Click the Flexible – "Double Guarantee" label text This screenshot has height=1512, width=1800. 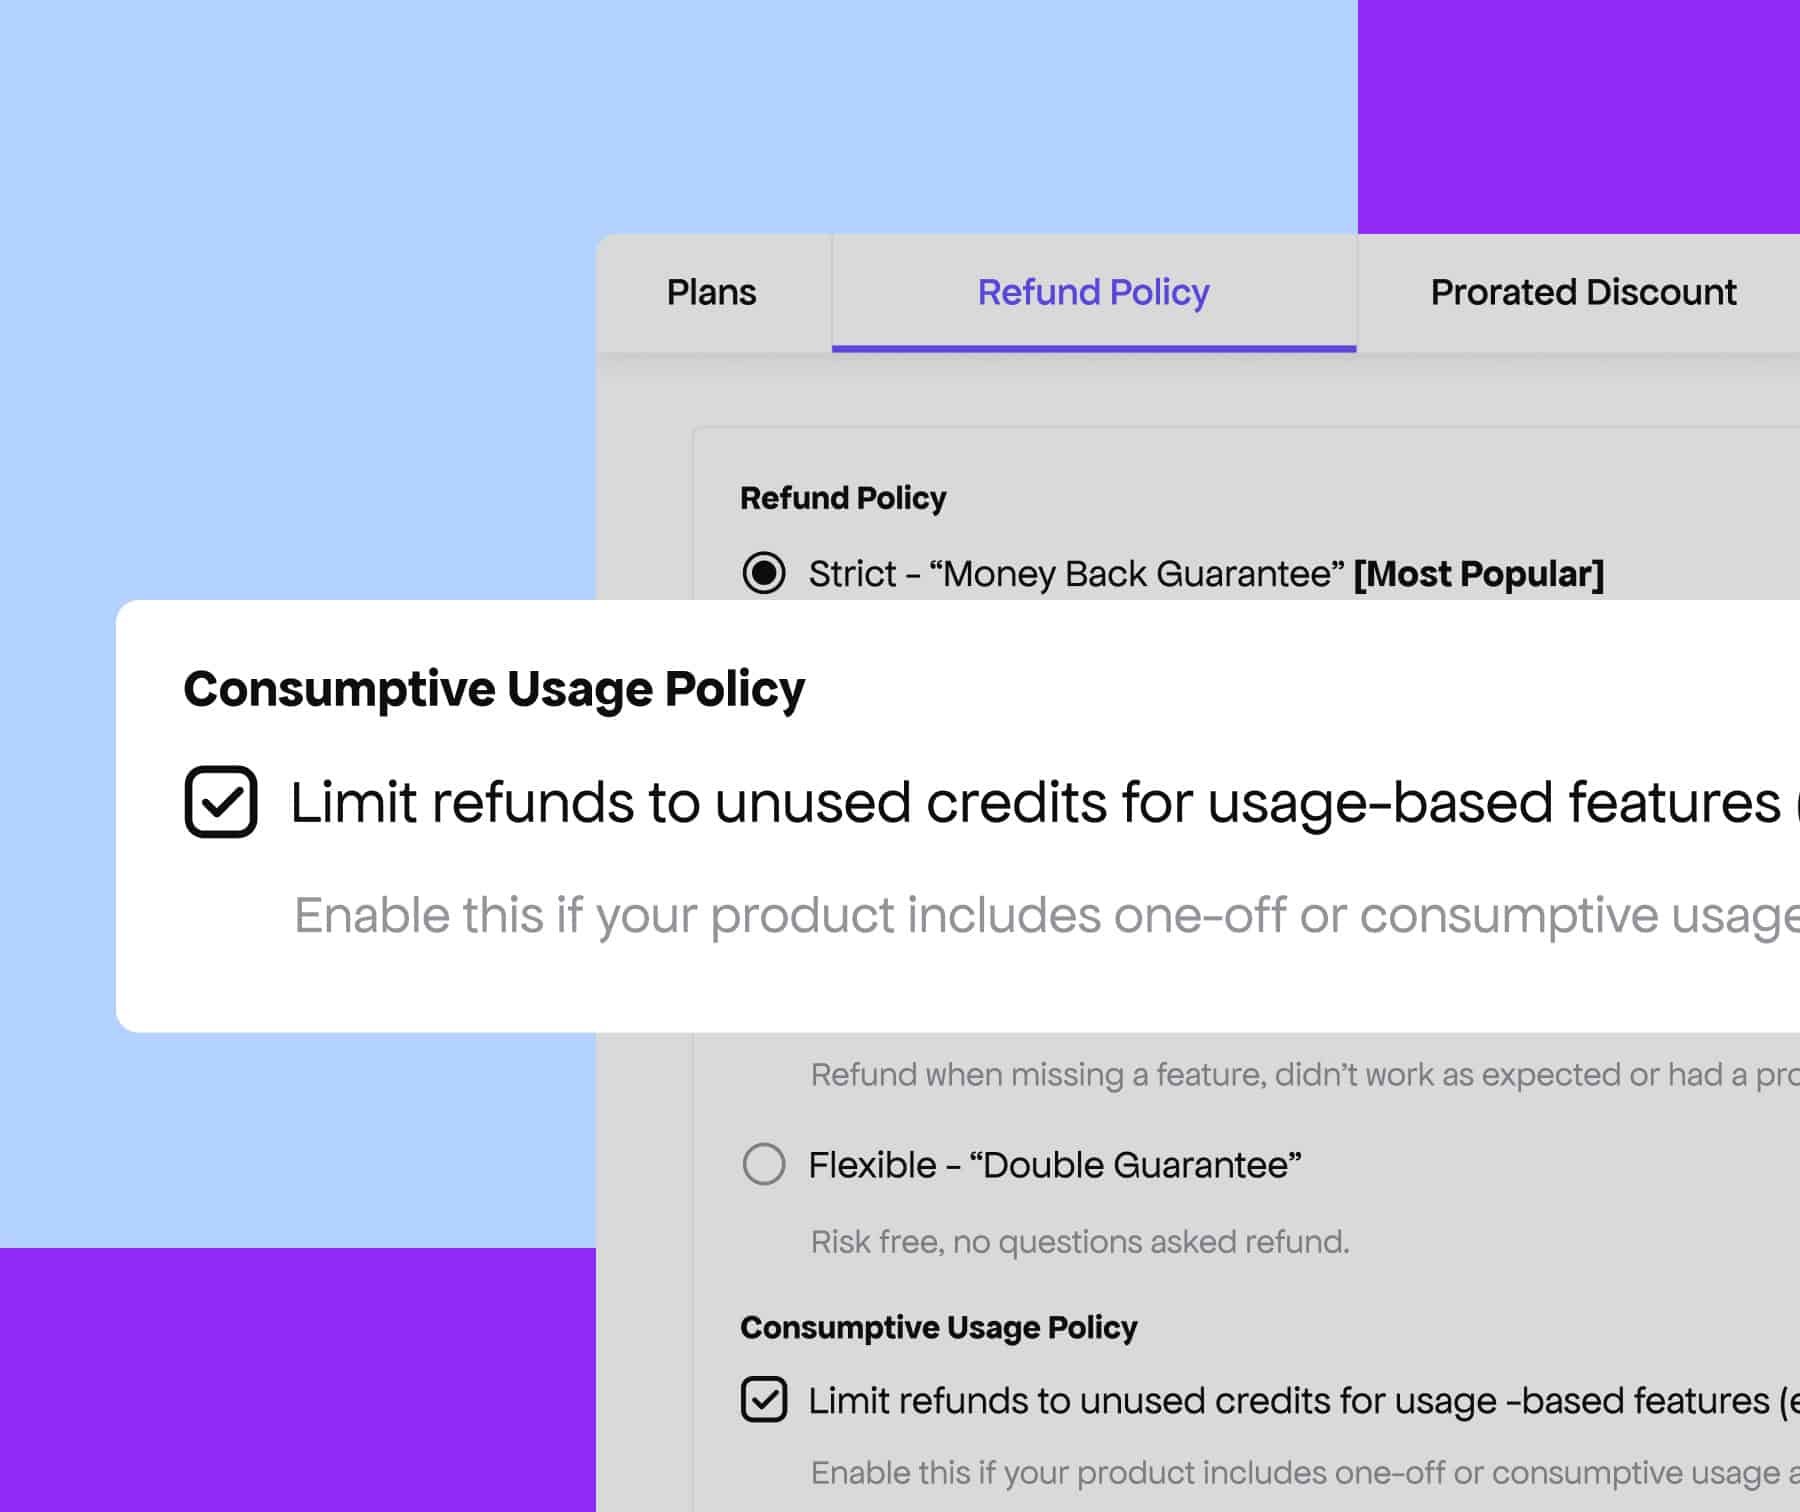pos(1054,1165)
